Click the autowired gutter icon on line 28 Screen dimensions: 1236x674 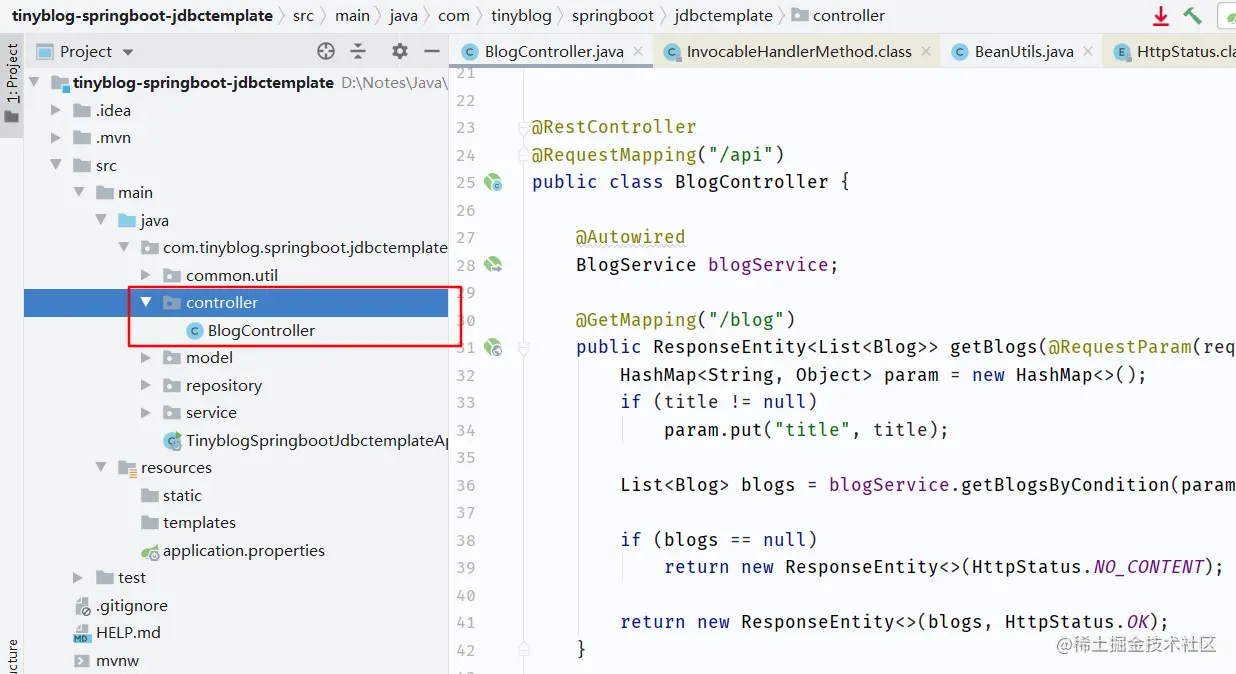coord(493,265)
